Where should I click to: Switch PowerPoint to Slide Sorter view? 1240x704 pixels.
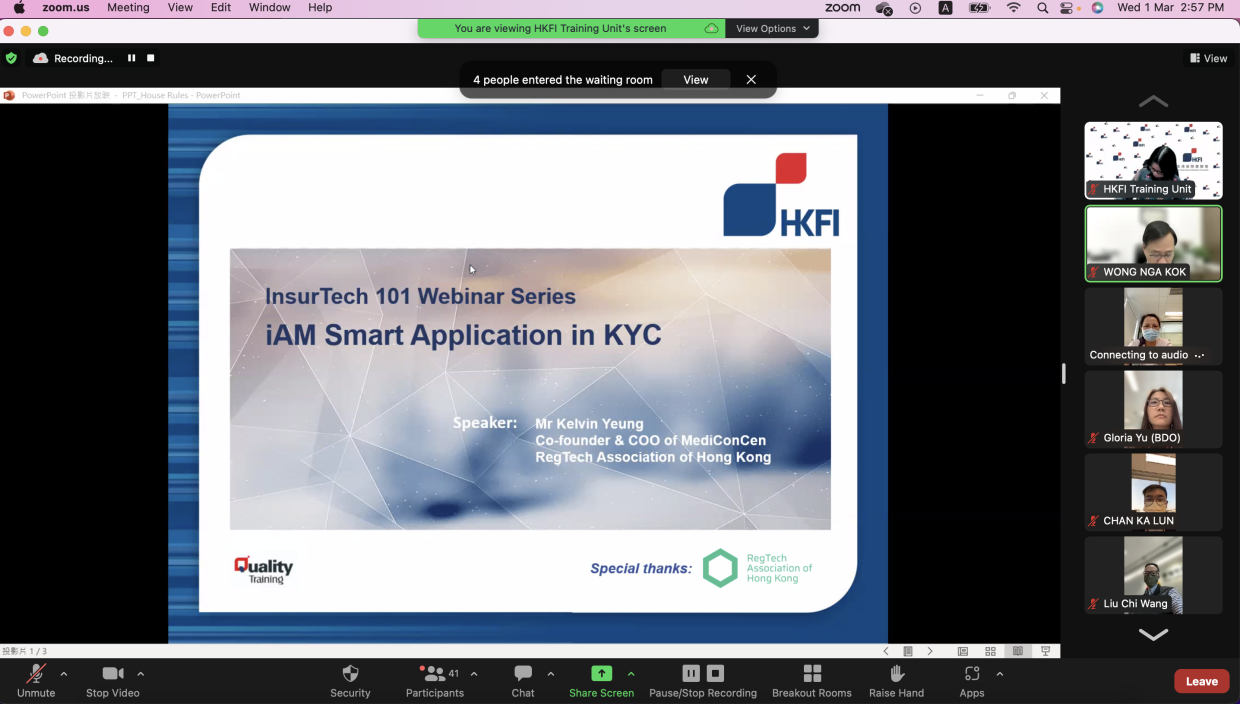click(991, 651)
